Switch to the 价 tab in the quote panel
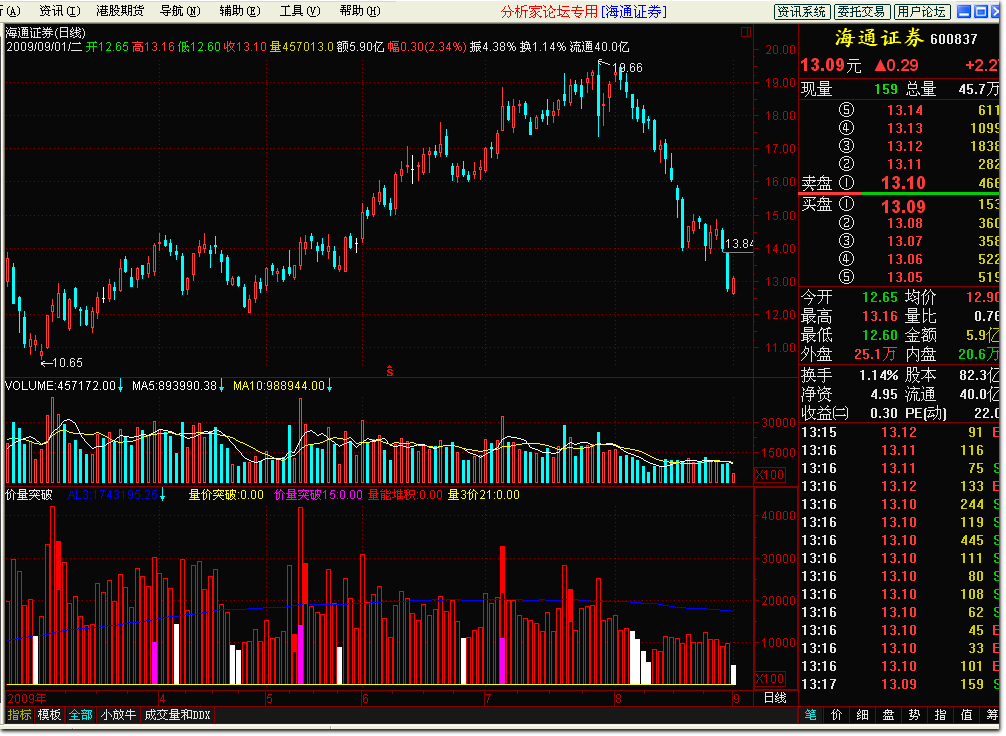This screenshot has width=1006, height=736. click(837, 715)
